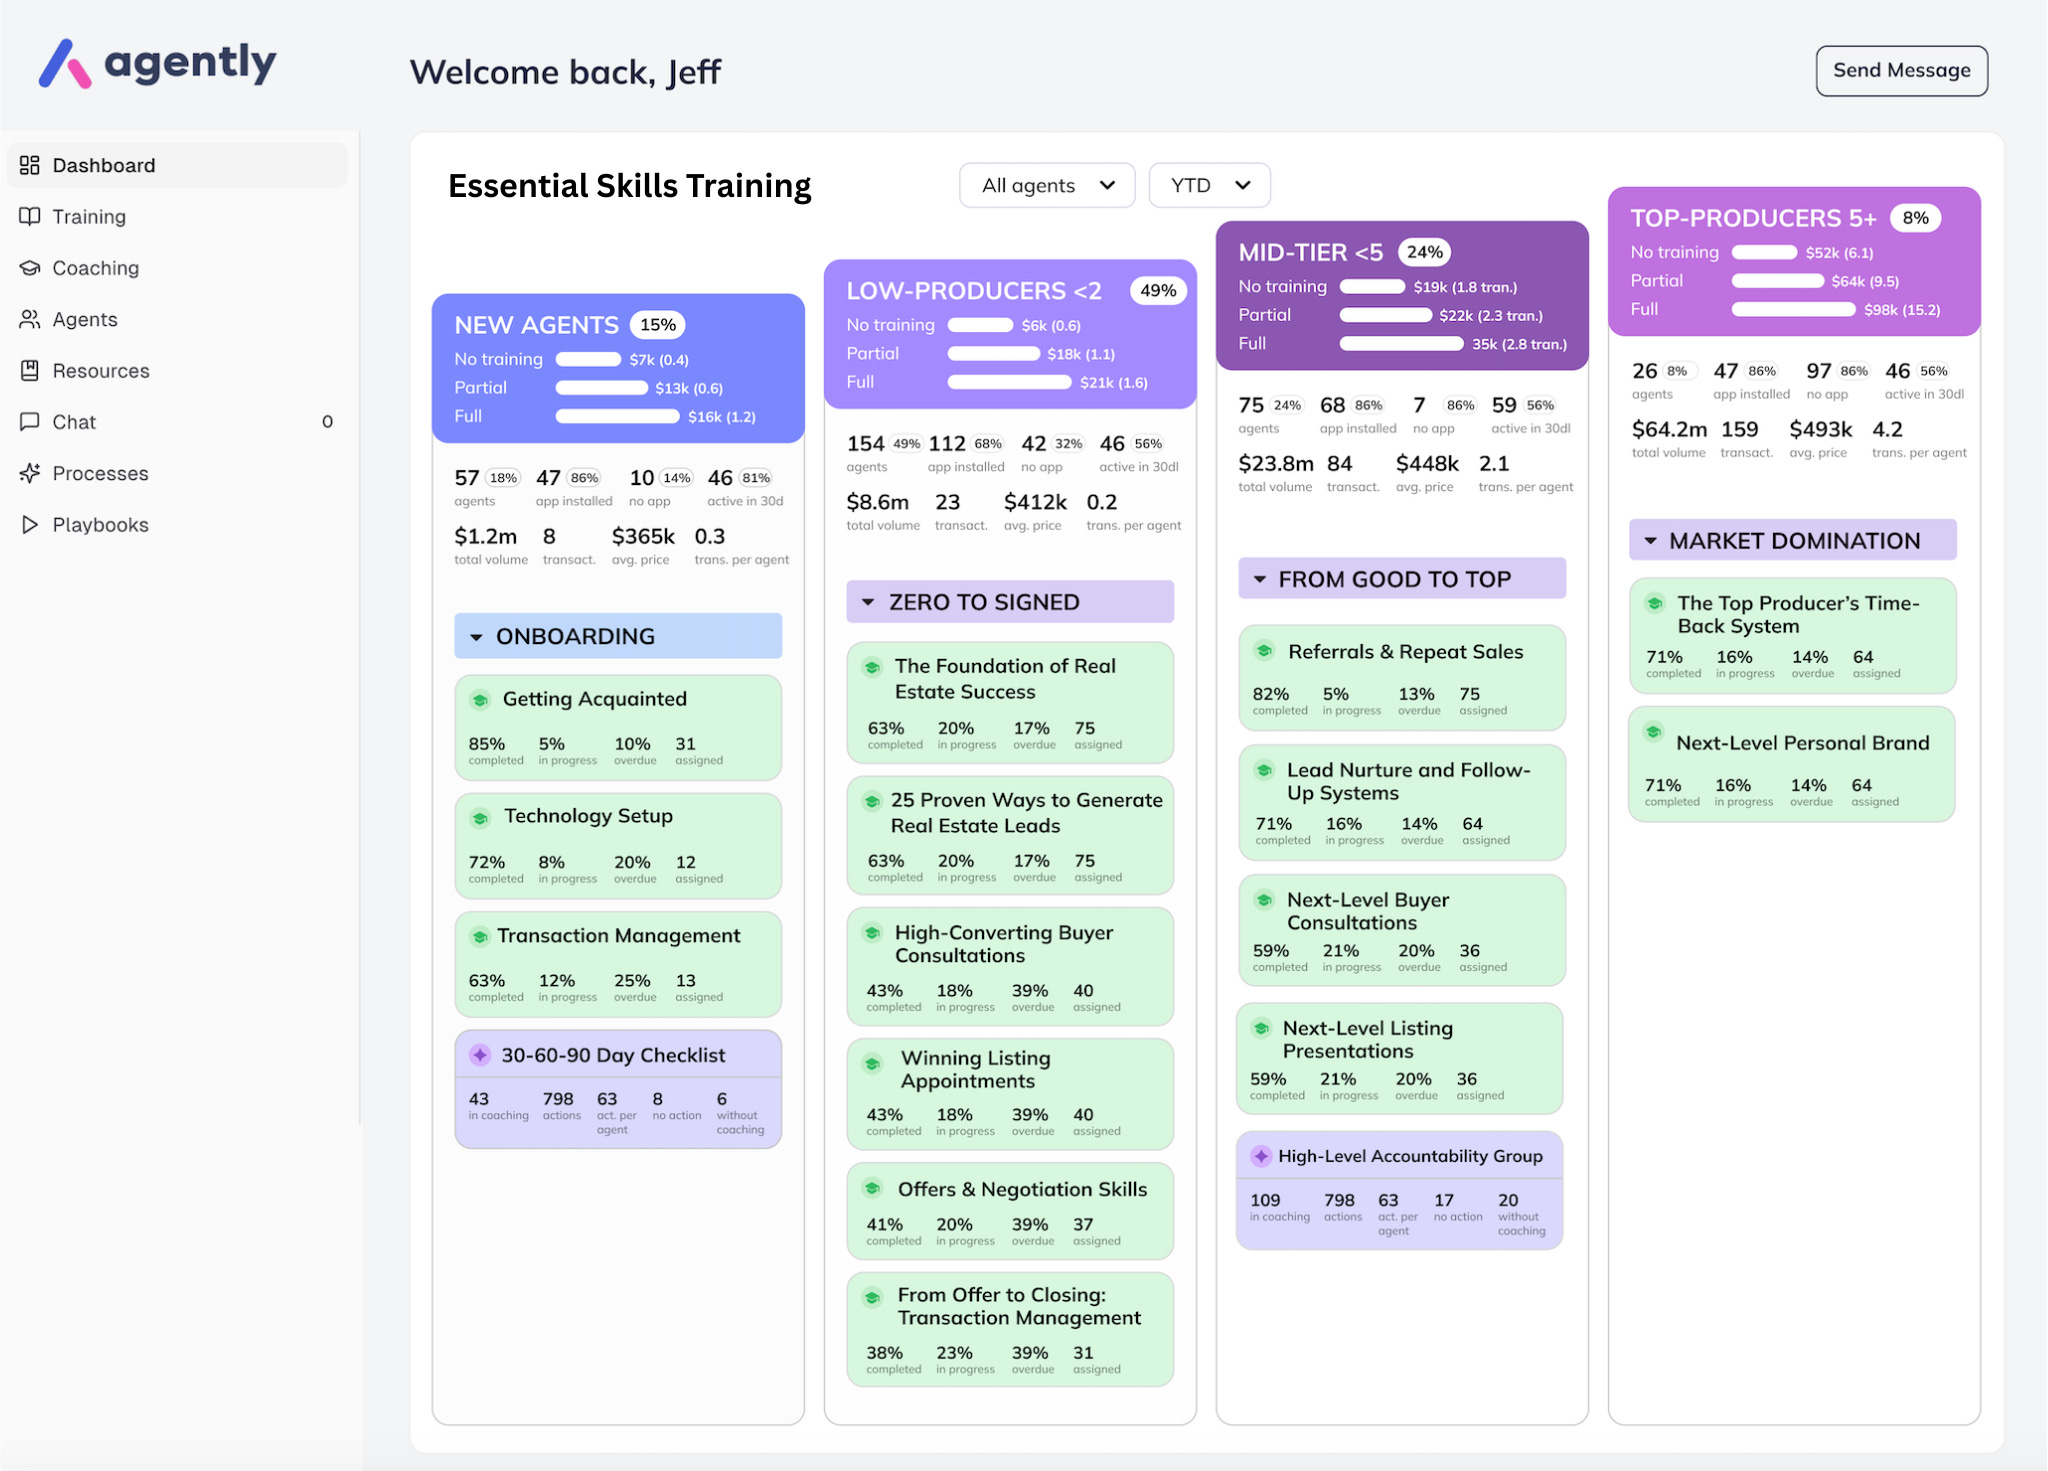Click the Training book icon

[30, 216]
